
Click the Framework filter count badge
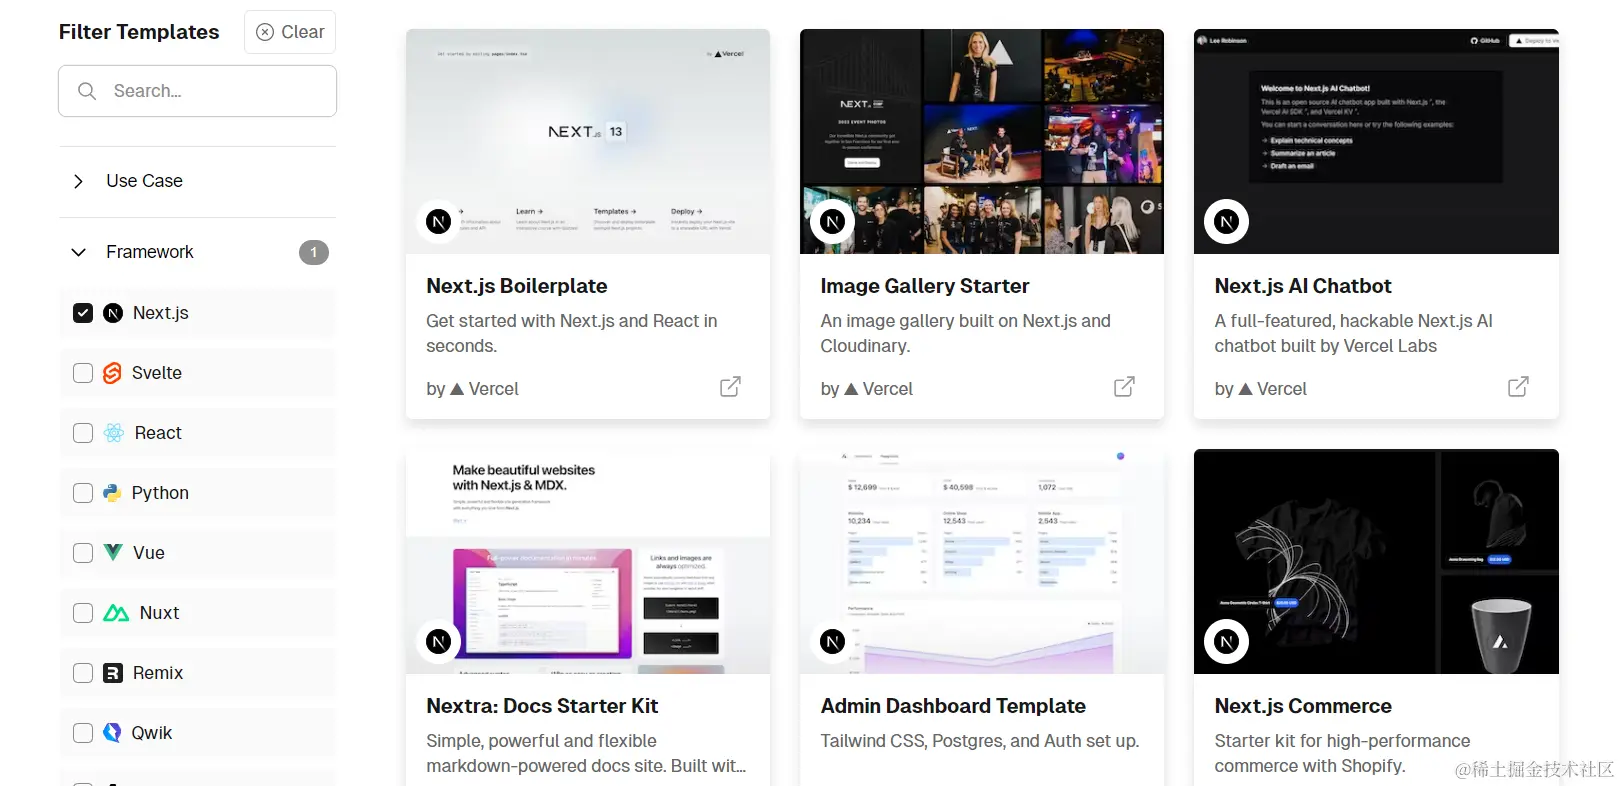(x=314, y=252)
